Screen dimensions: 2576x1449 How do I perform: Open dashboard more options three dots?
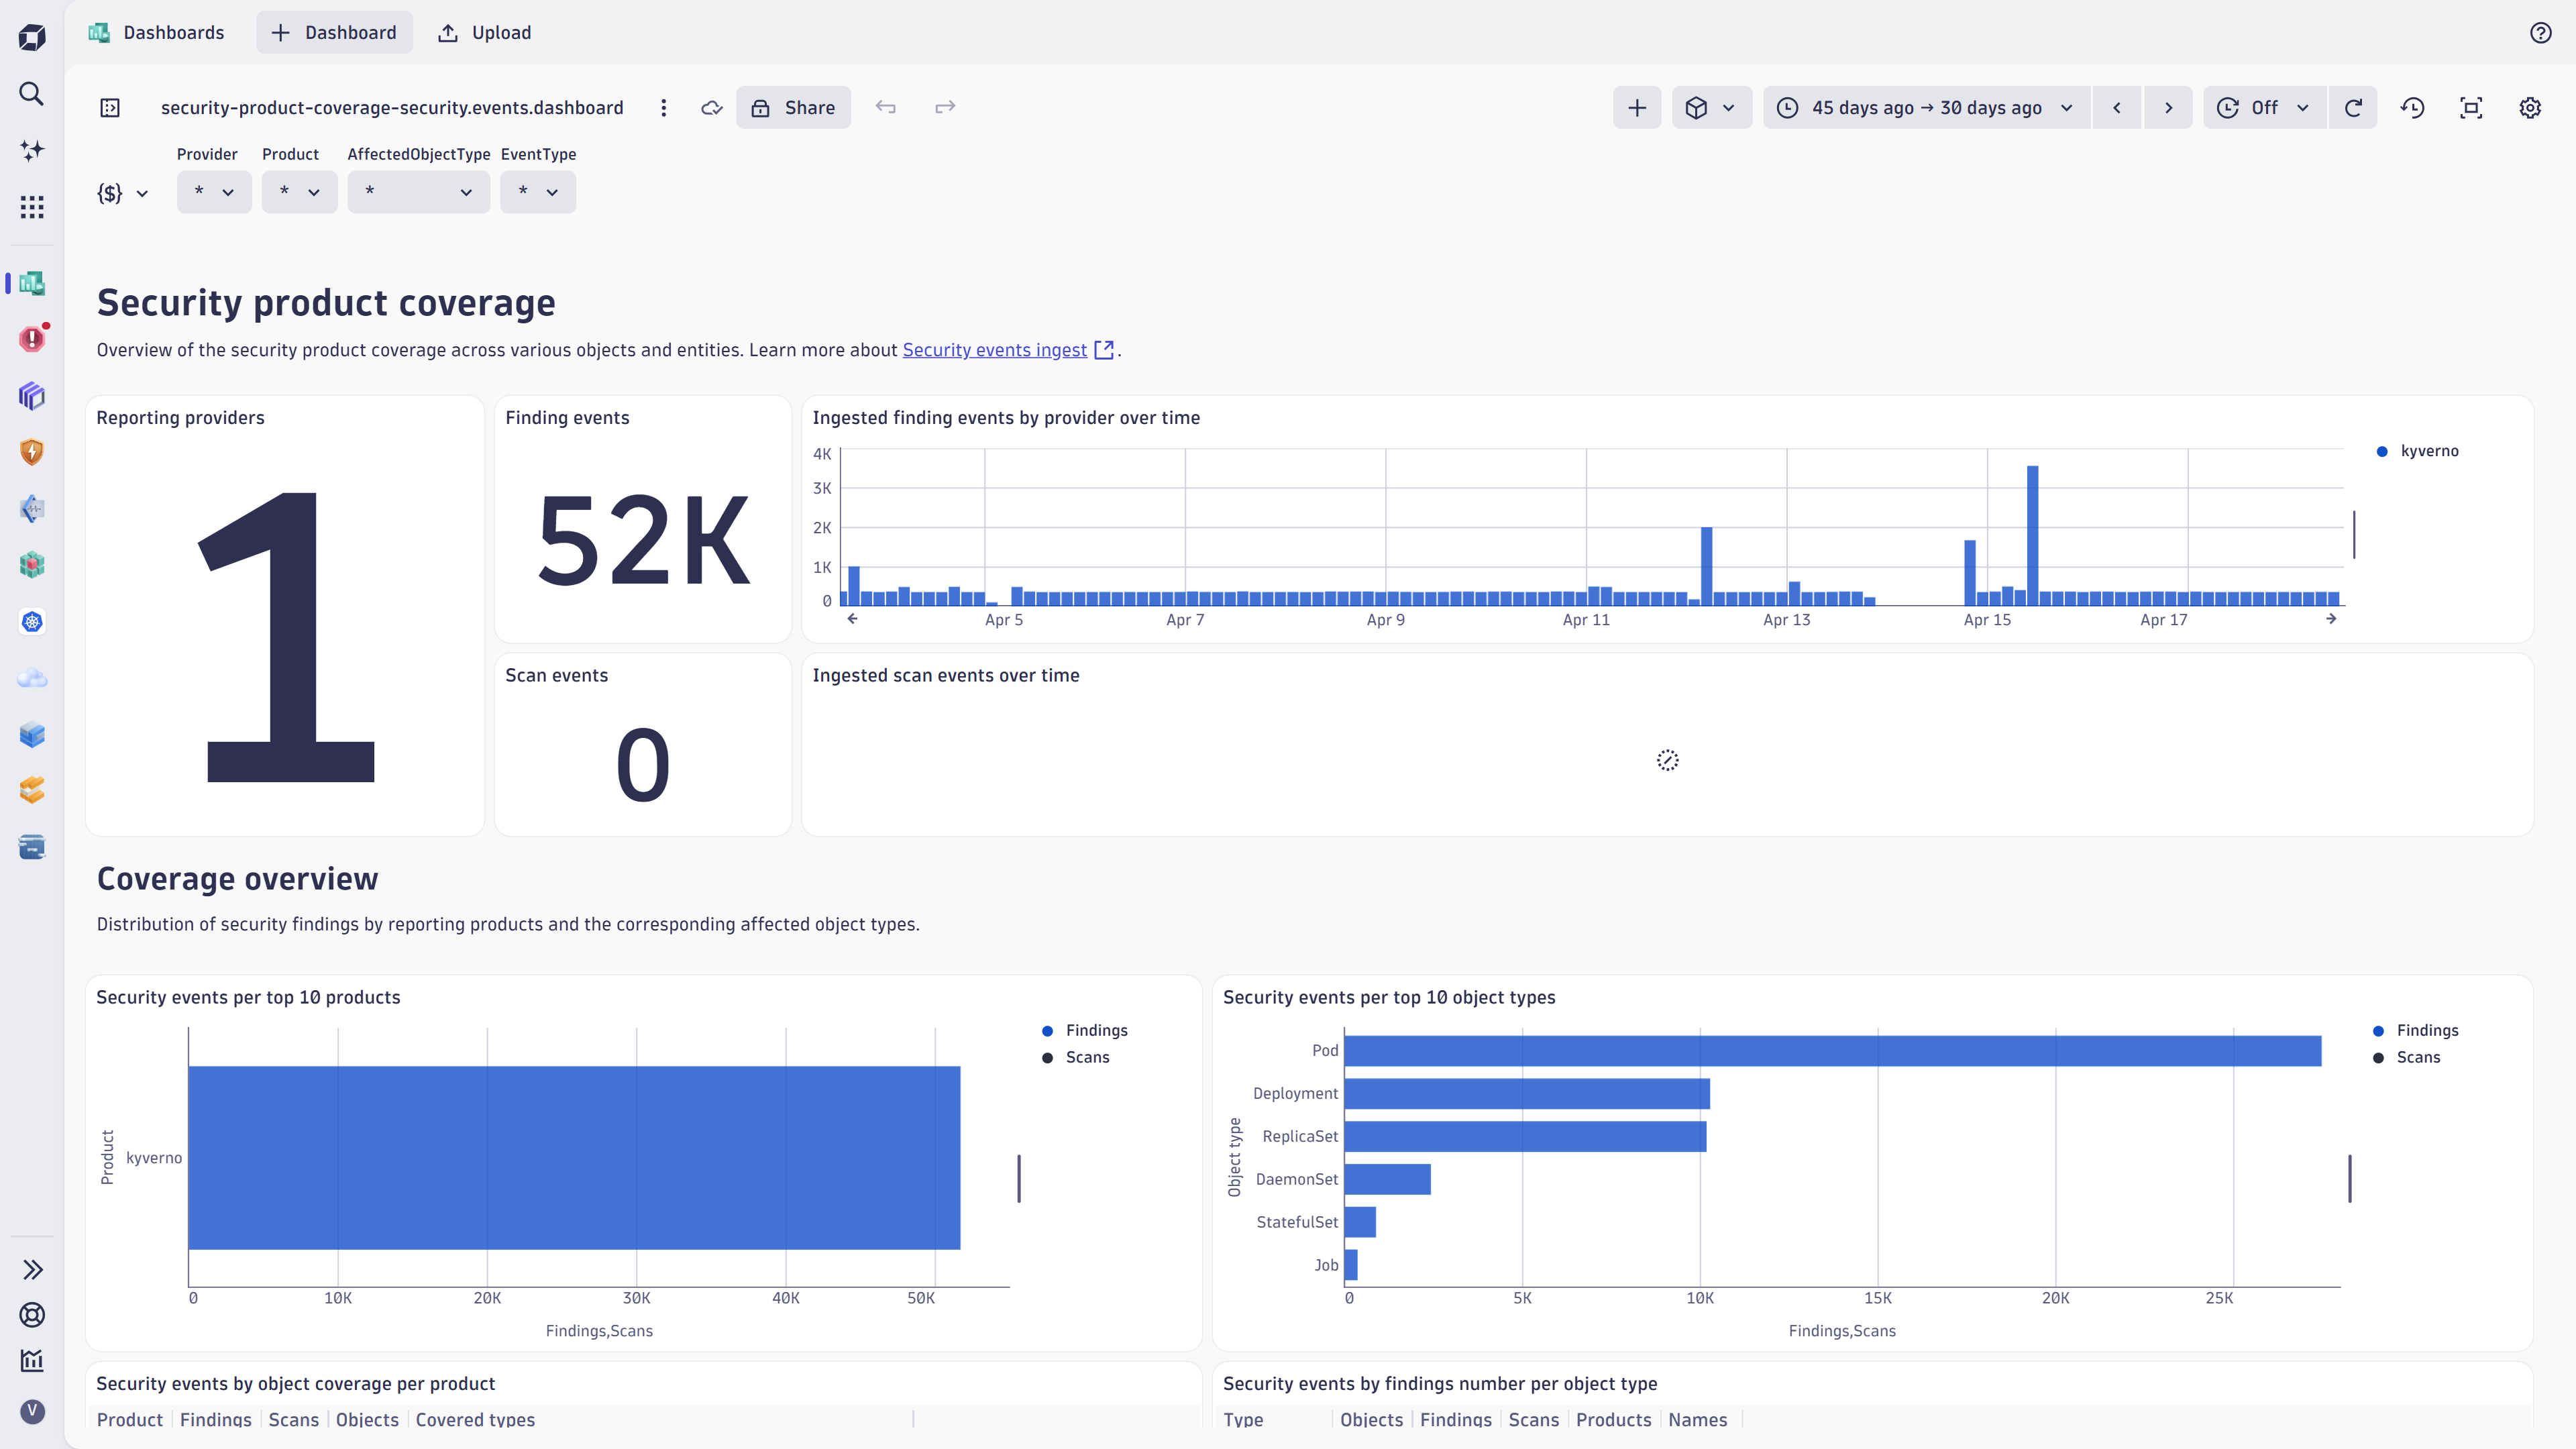tap(663, 108)
